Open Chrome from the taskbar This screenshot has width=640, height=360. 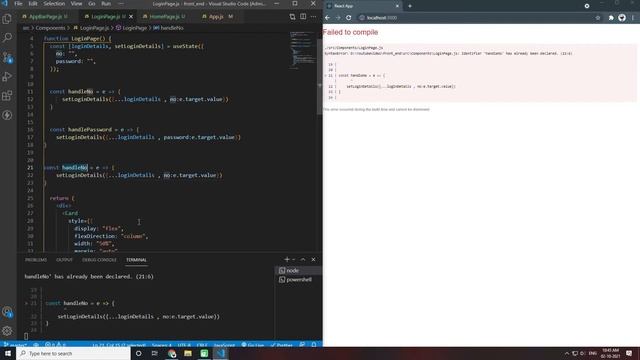[x=172, y=353]
